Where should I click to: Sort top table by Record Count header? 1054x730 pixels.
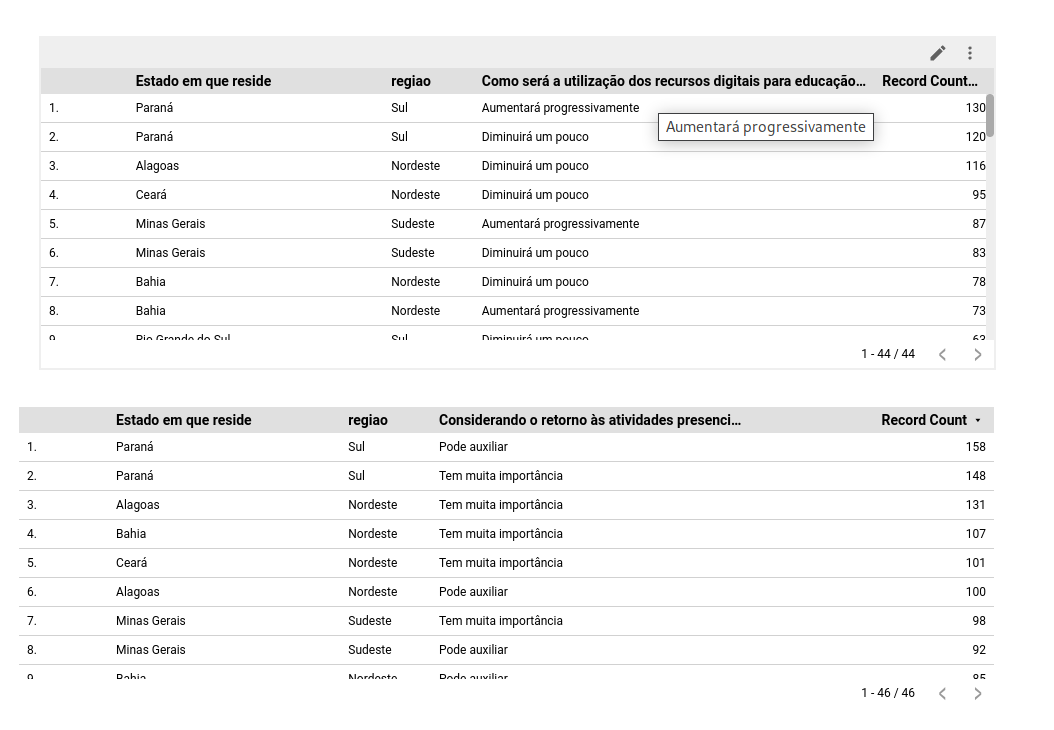coord(929,81)
